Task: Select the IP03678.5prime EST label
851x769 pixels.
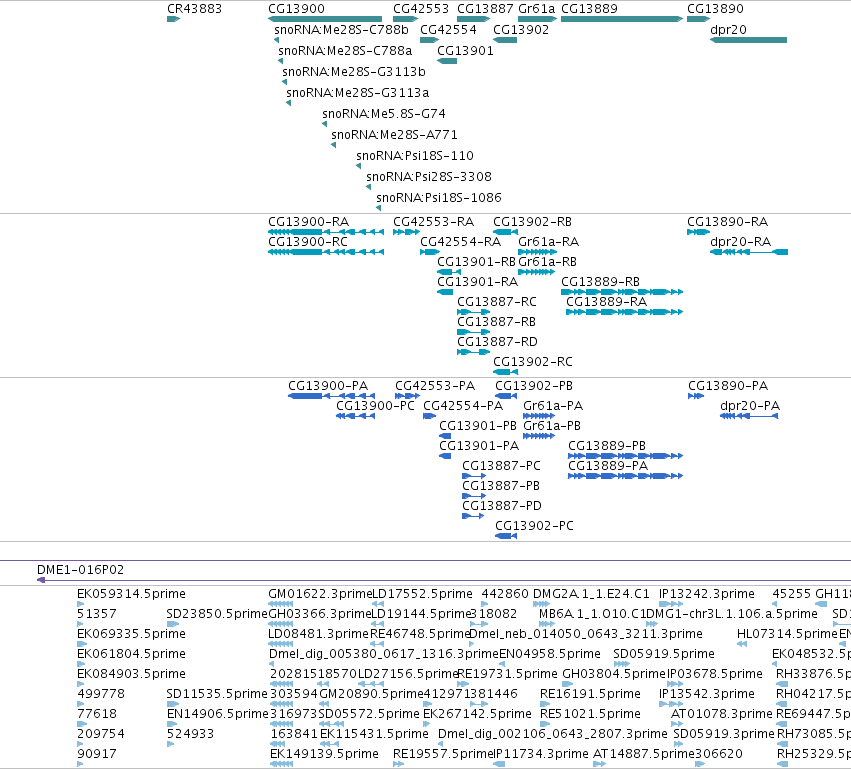Action: (x=715, y=673)
